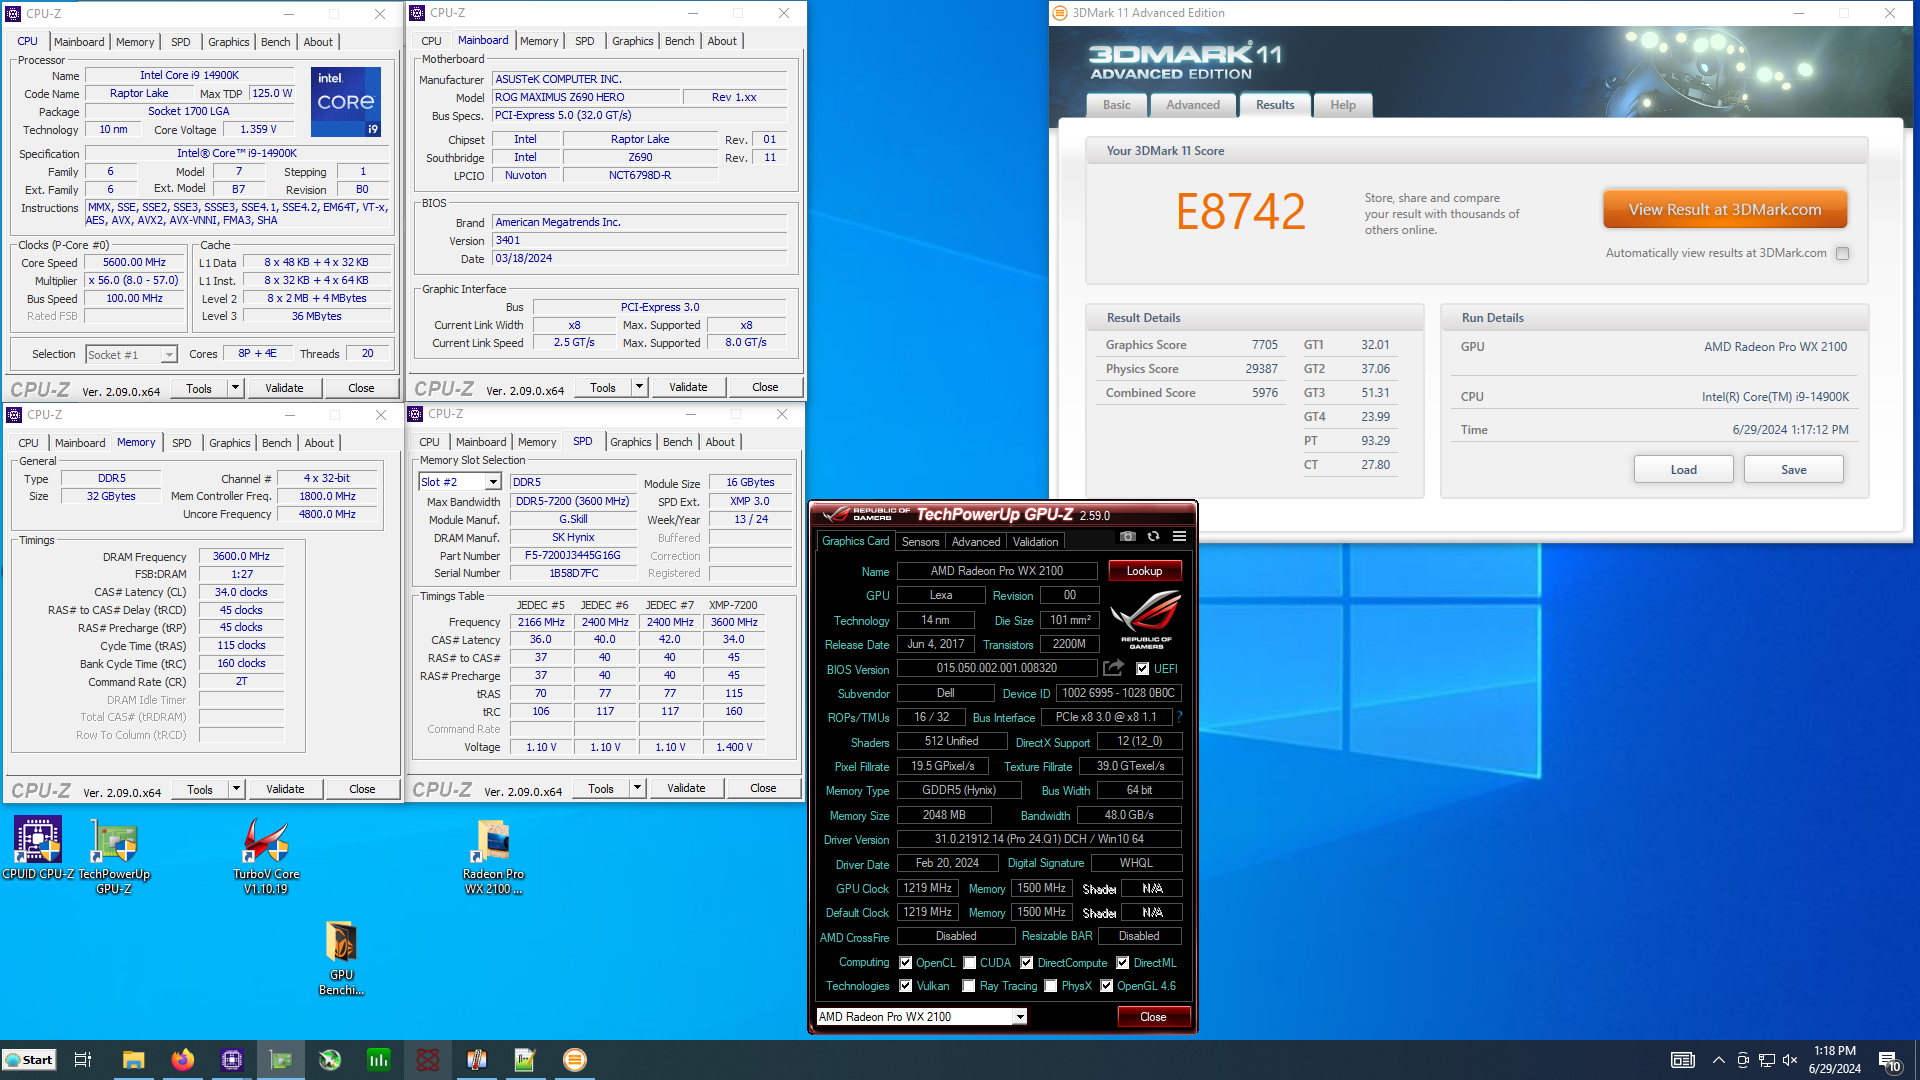The image size is (1920, 1080).
Task: Click the GPU-Z screenshot camera icon
Action: 1128,537
